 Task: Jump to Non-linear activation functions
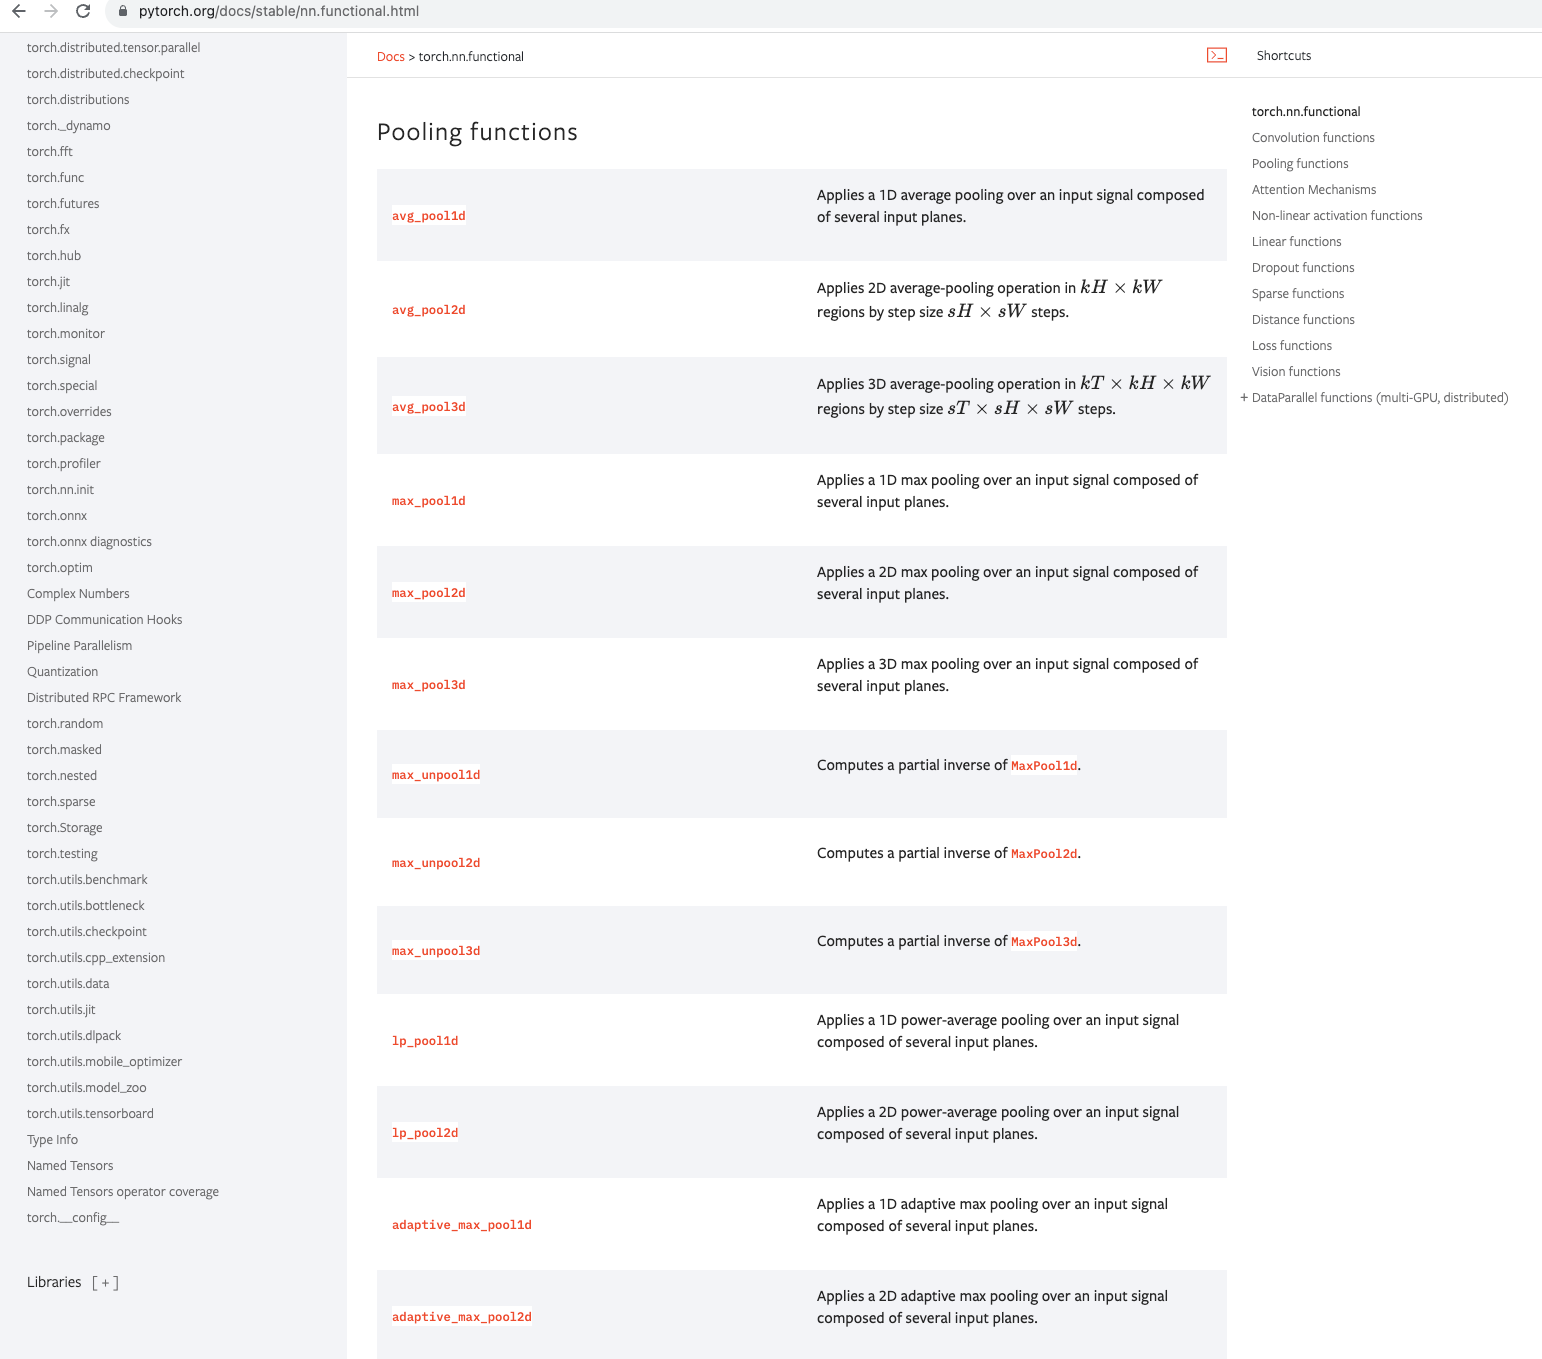[1337, 216]
